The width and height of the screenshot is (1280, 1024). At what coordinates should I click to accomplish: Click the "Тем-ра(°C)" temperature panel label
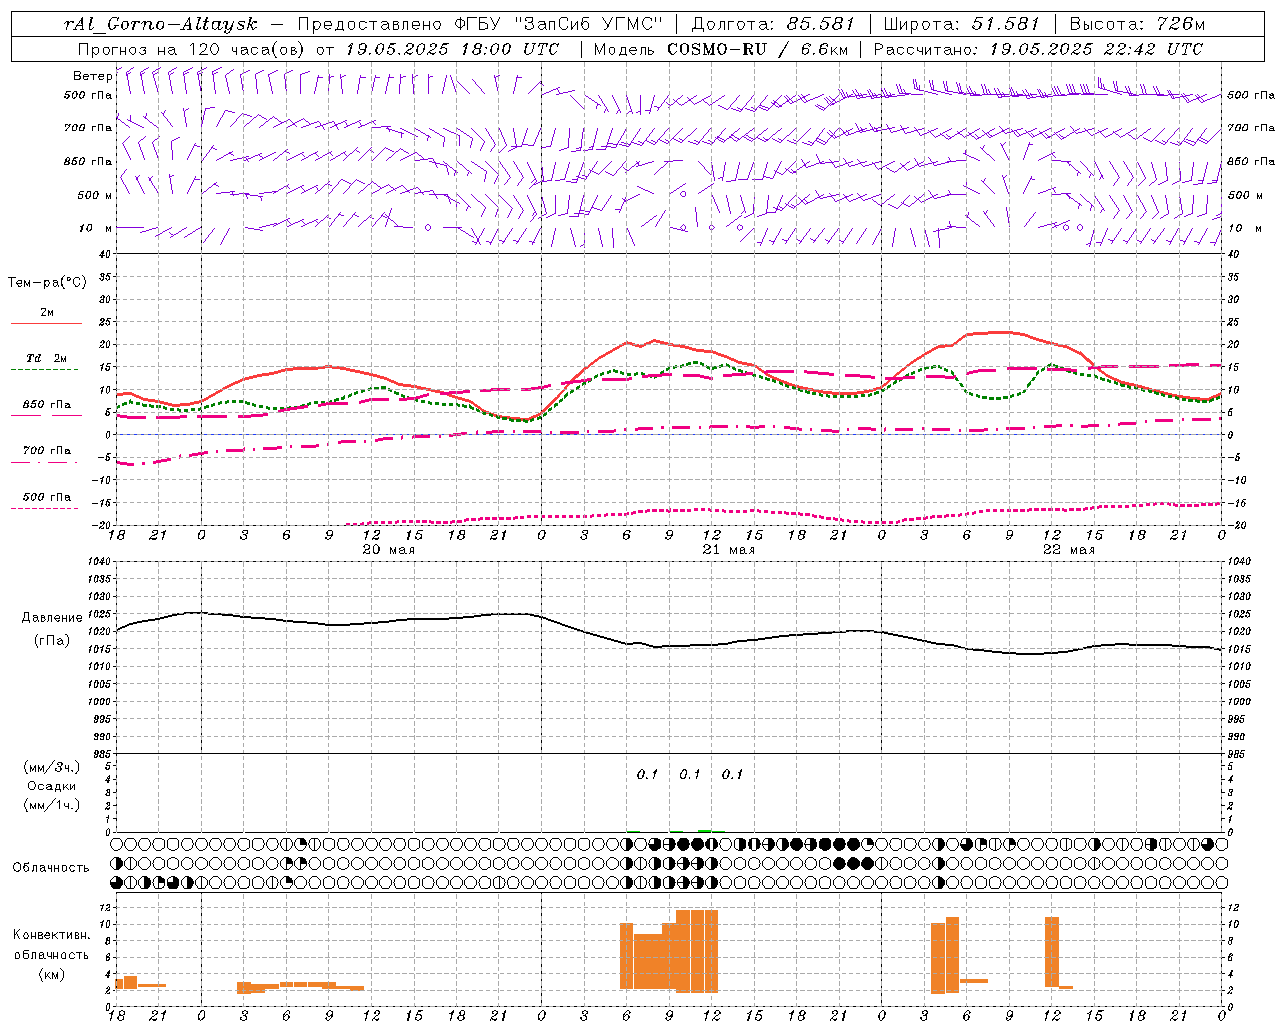[x=47, y=283]
